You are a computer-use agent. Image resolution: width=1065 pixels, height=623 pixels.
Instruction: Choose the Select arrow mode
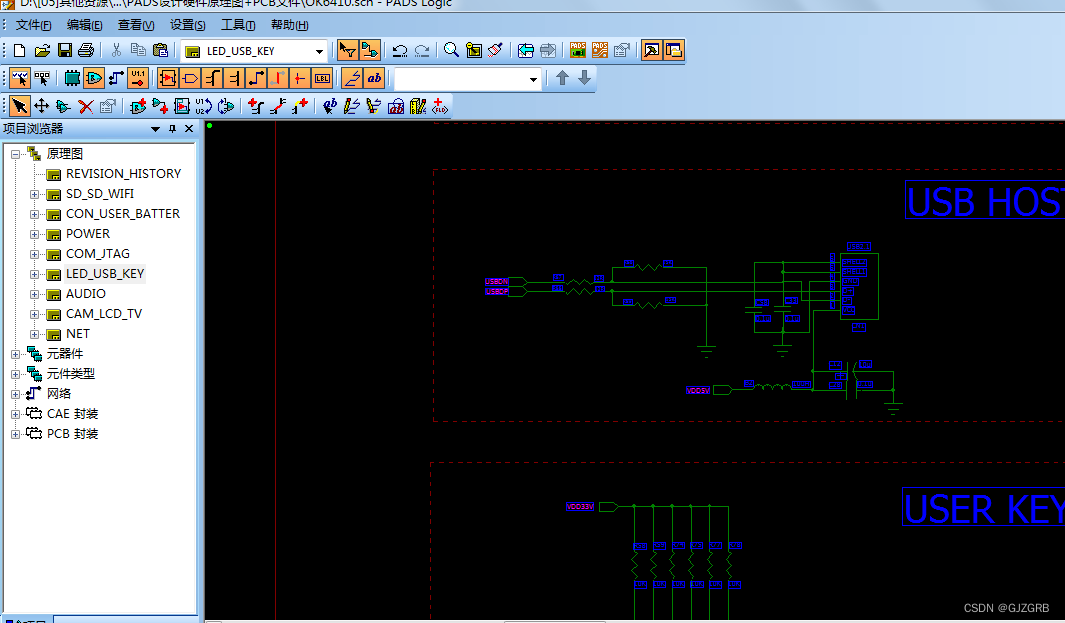click(20, 106)
